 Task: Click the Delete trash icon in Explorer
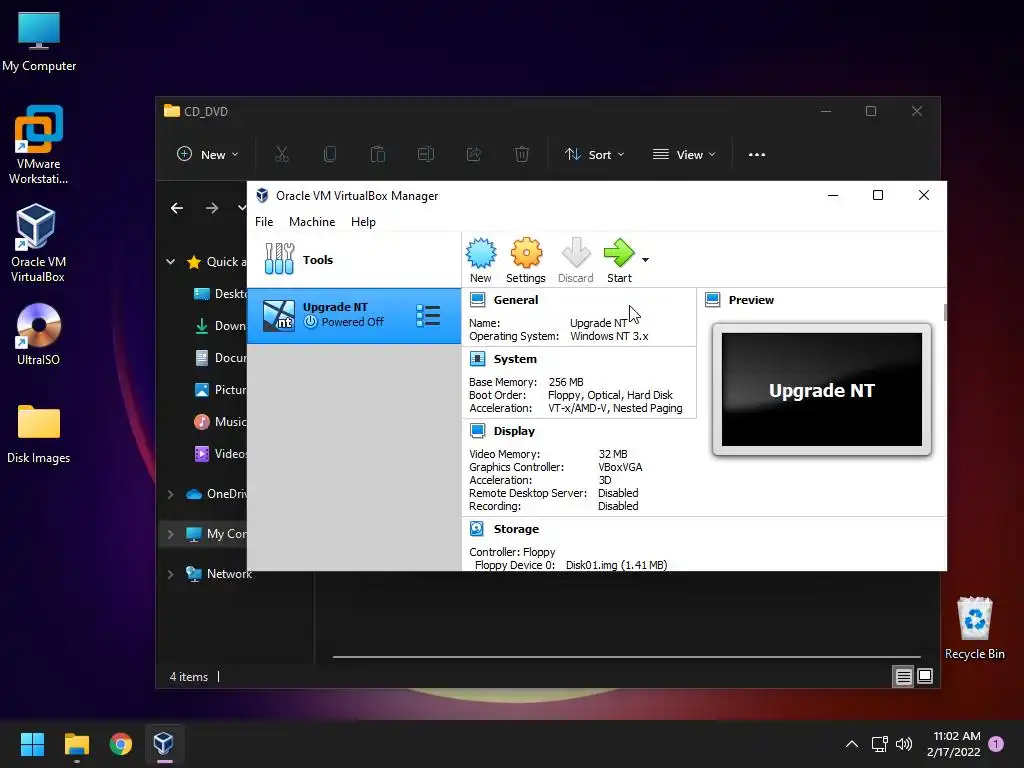pyautogui.click(x=521, y=155)
